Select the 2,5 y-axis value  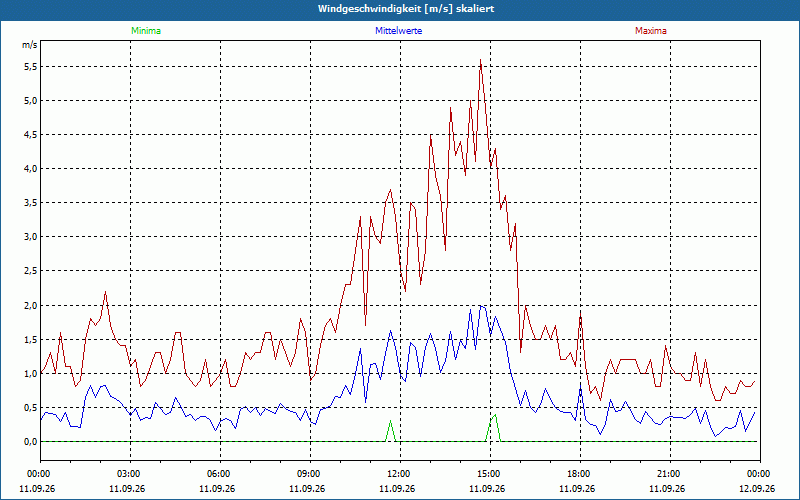click(31, 271)
